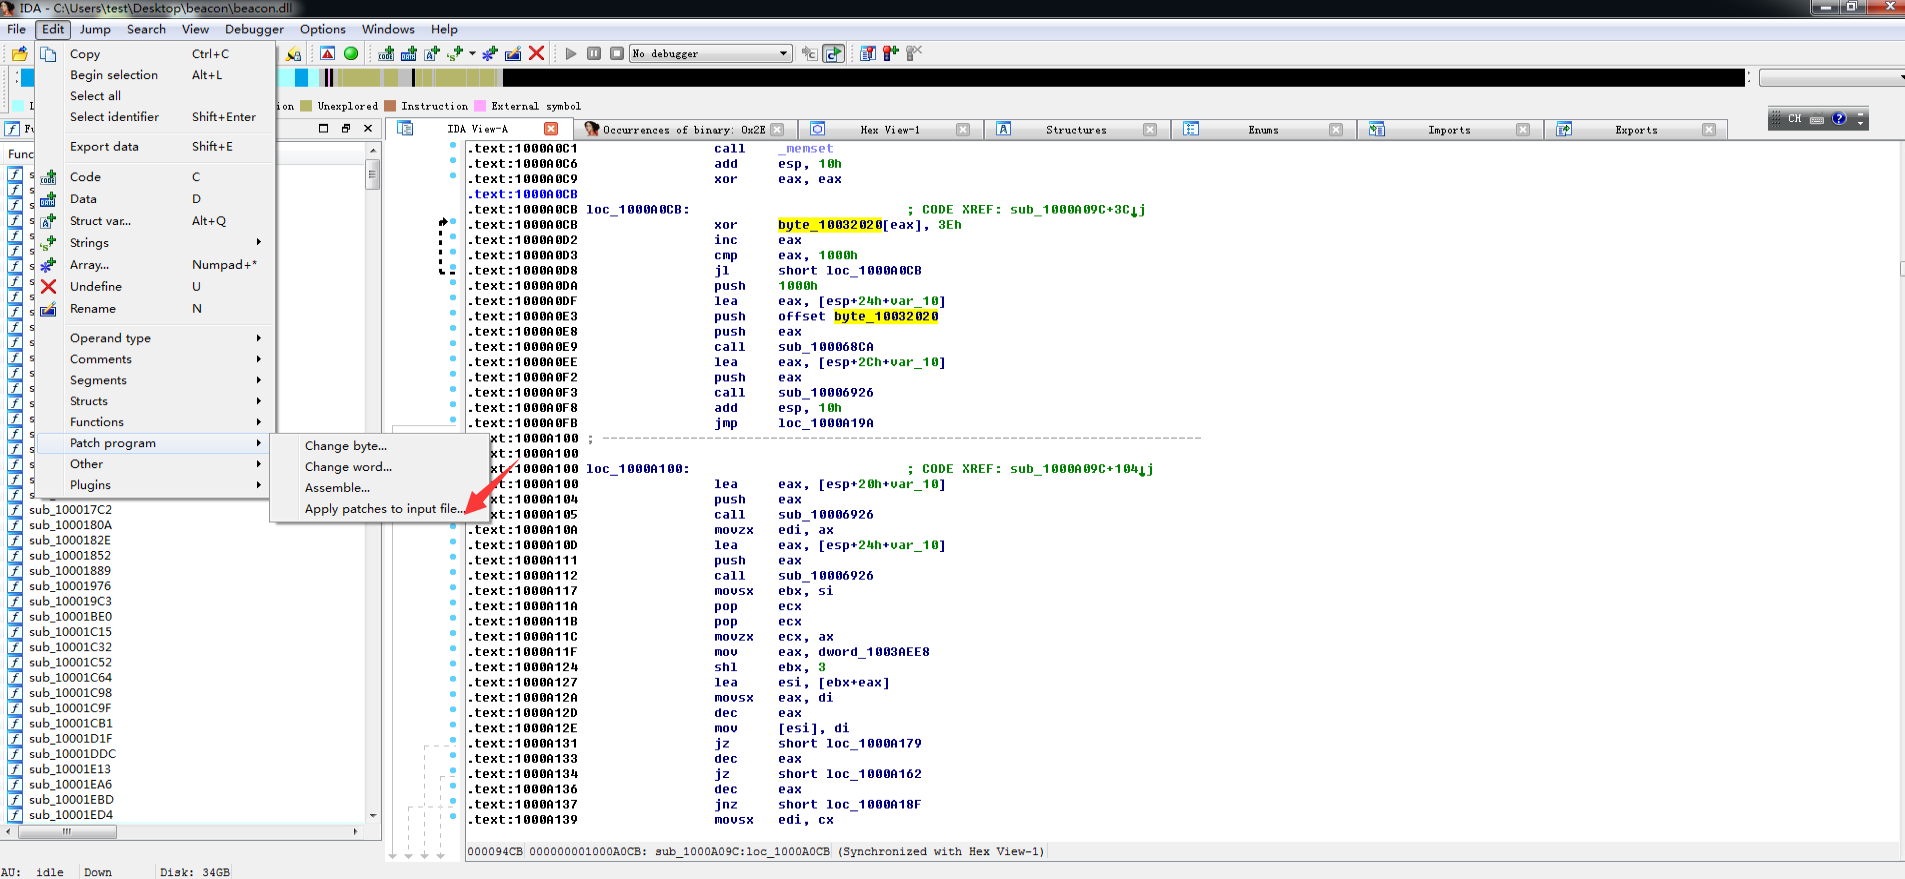This screenshot has height=879, width=1905.
Task: Click the Functions list scroll-down arrow
Action: (373, 816)
